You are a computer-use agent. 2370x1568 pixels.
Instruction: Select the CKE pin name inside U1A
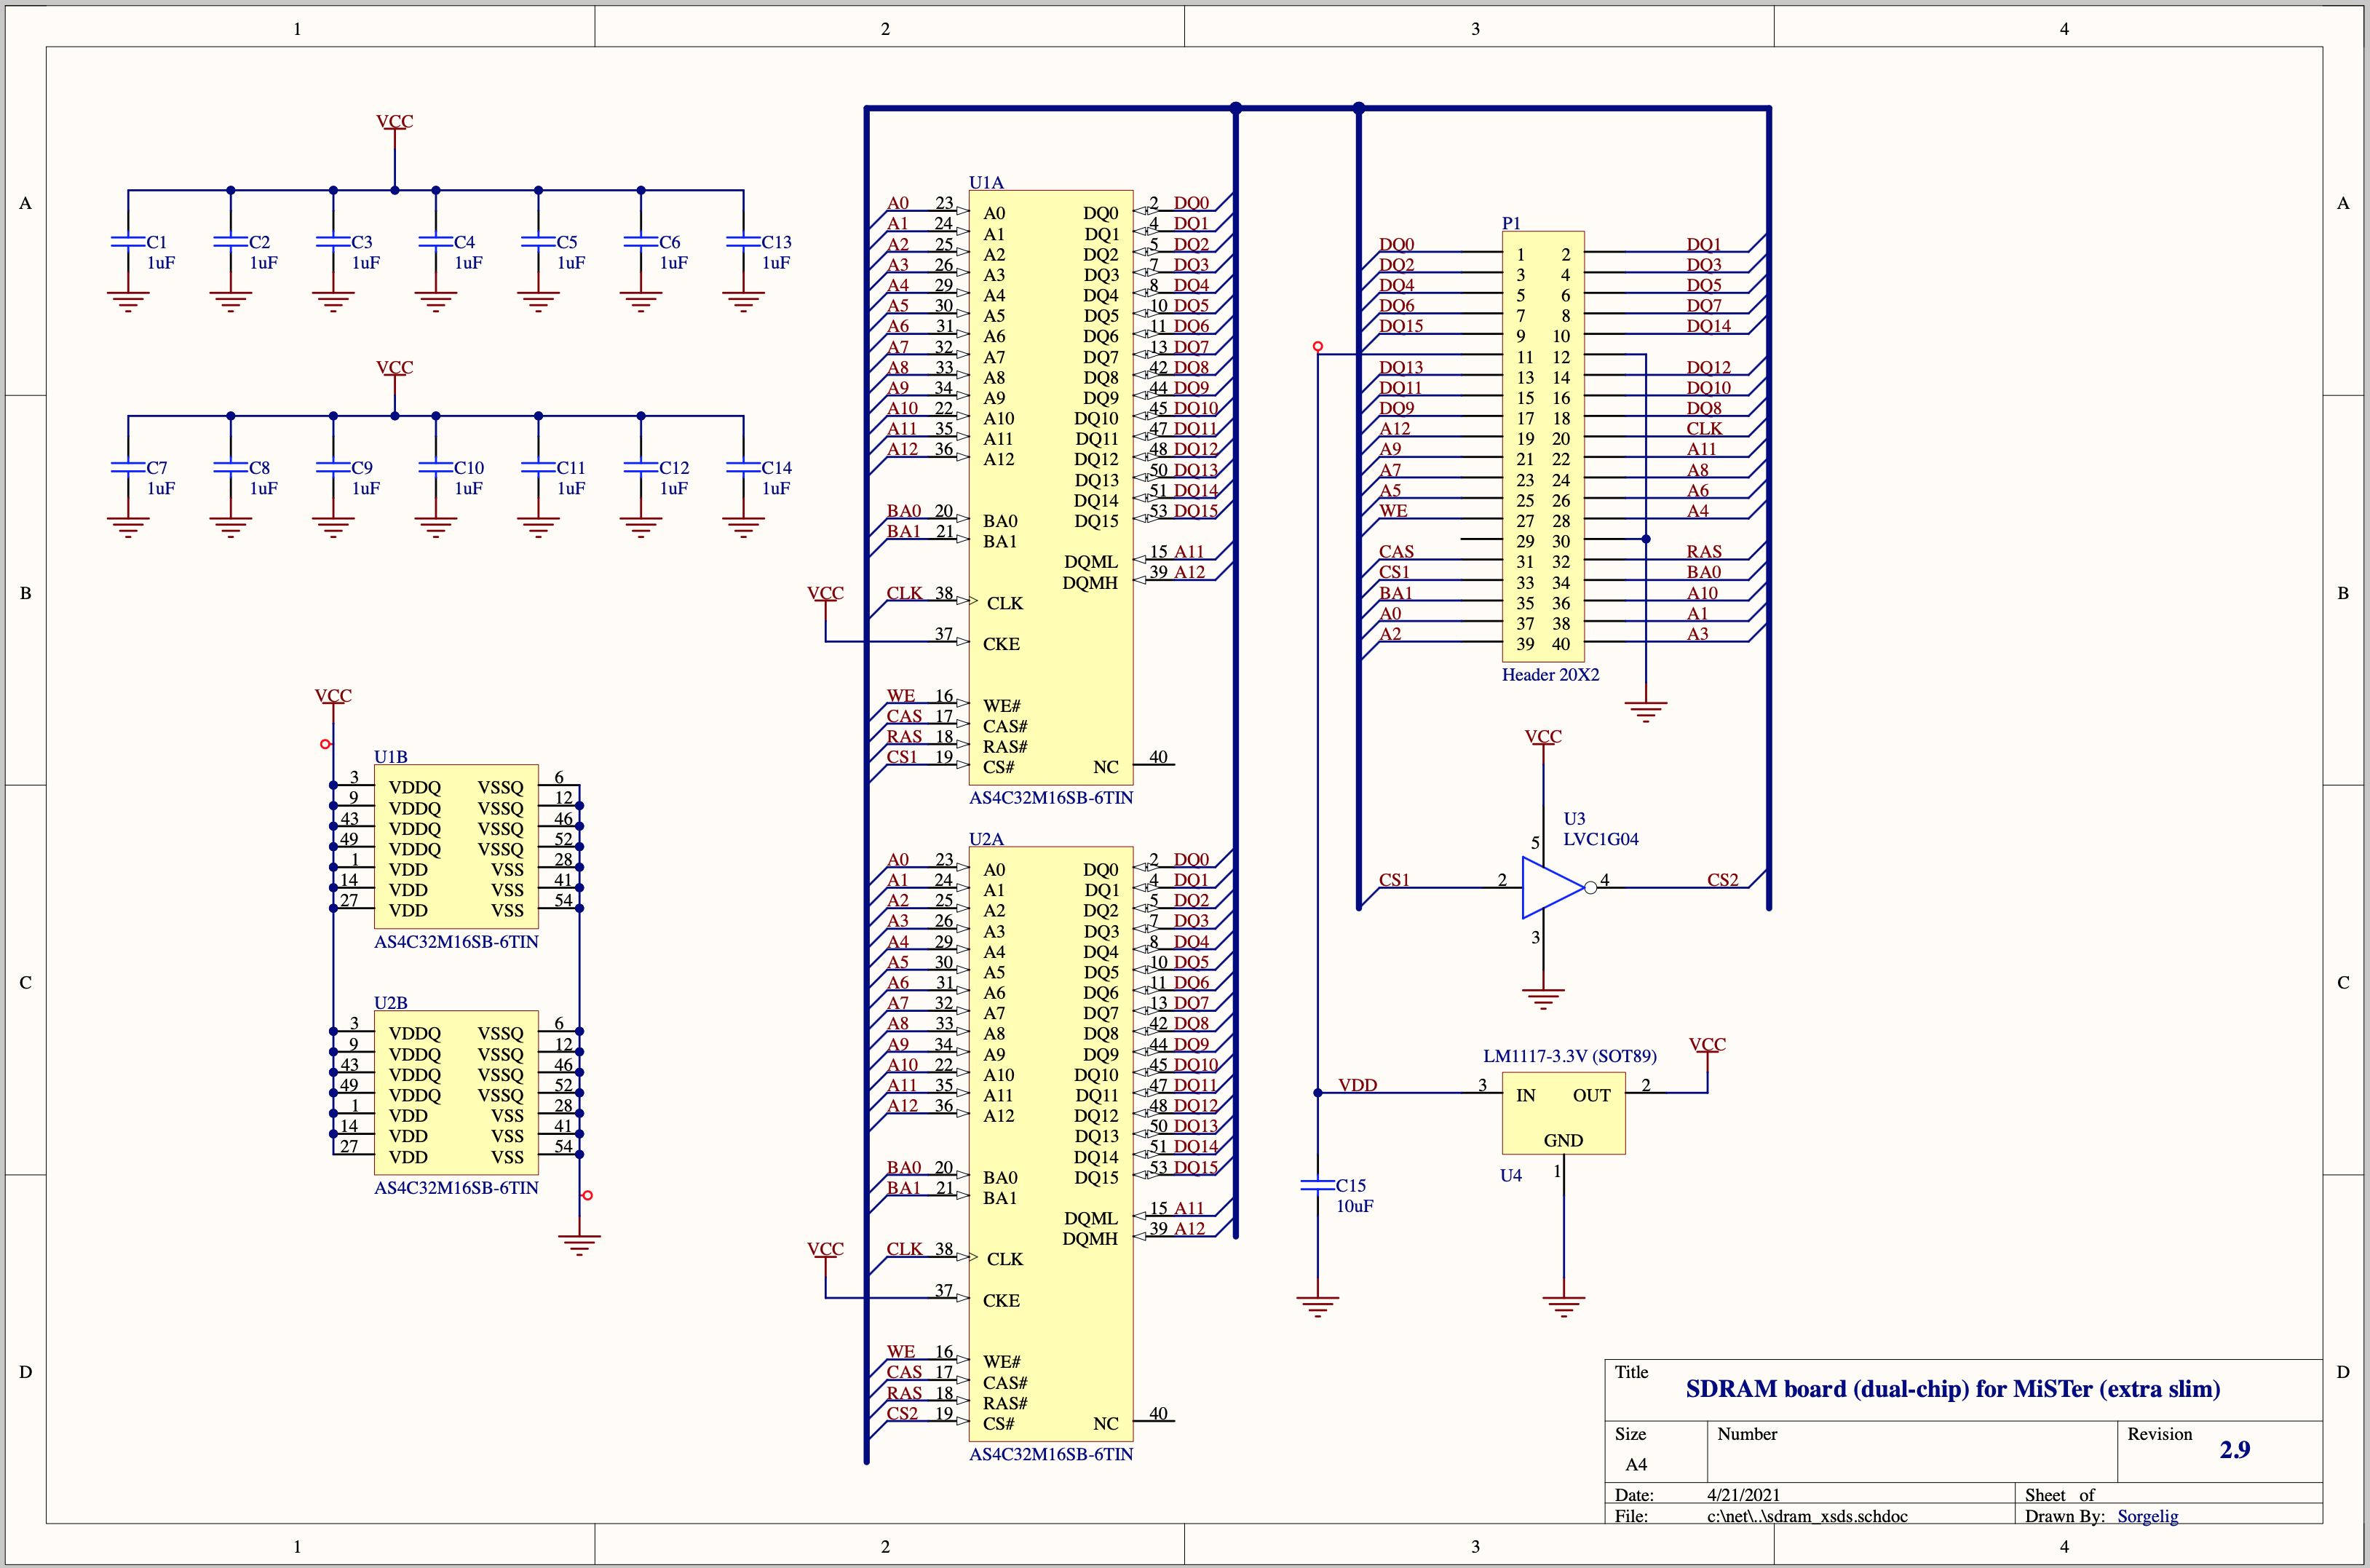coord(1001,644)
